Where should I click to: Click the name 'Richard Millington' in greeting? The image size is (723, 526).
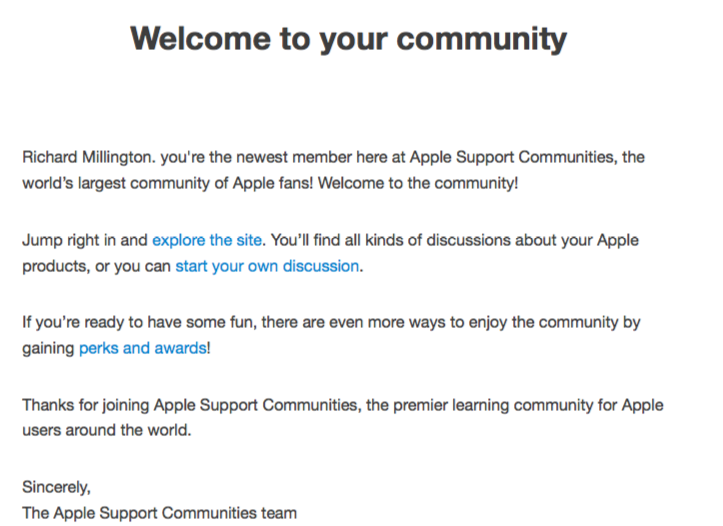pos(87,157)
